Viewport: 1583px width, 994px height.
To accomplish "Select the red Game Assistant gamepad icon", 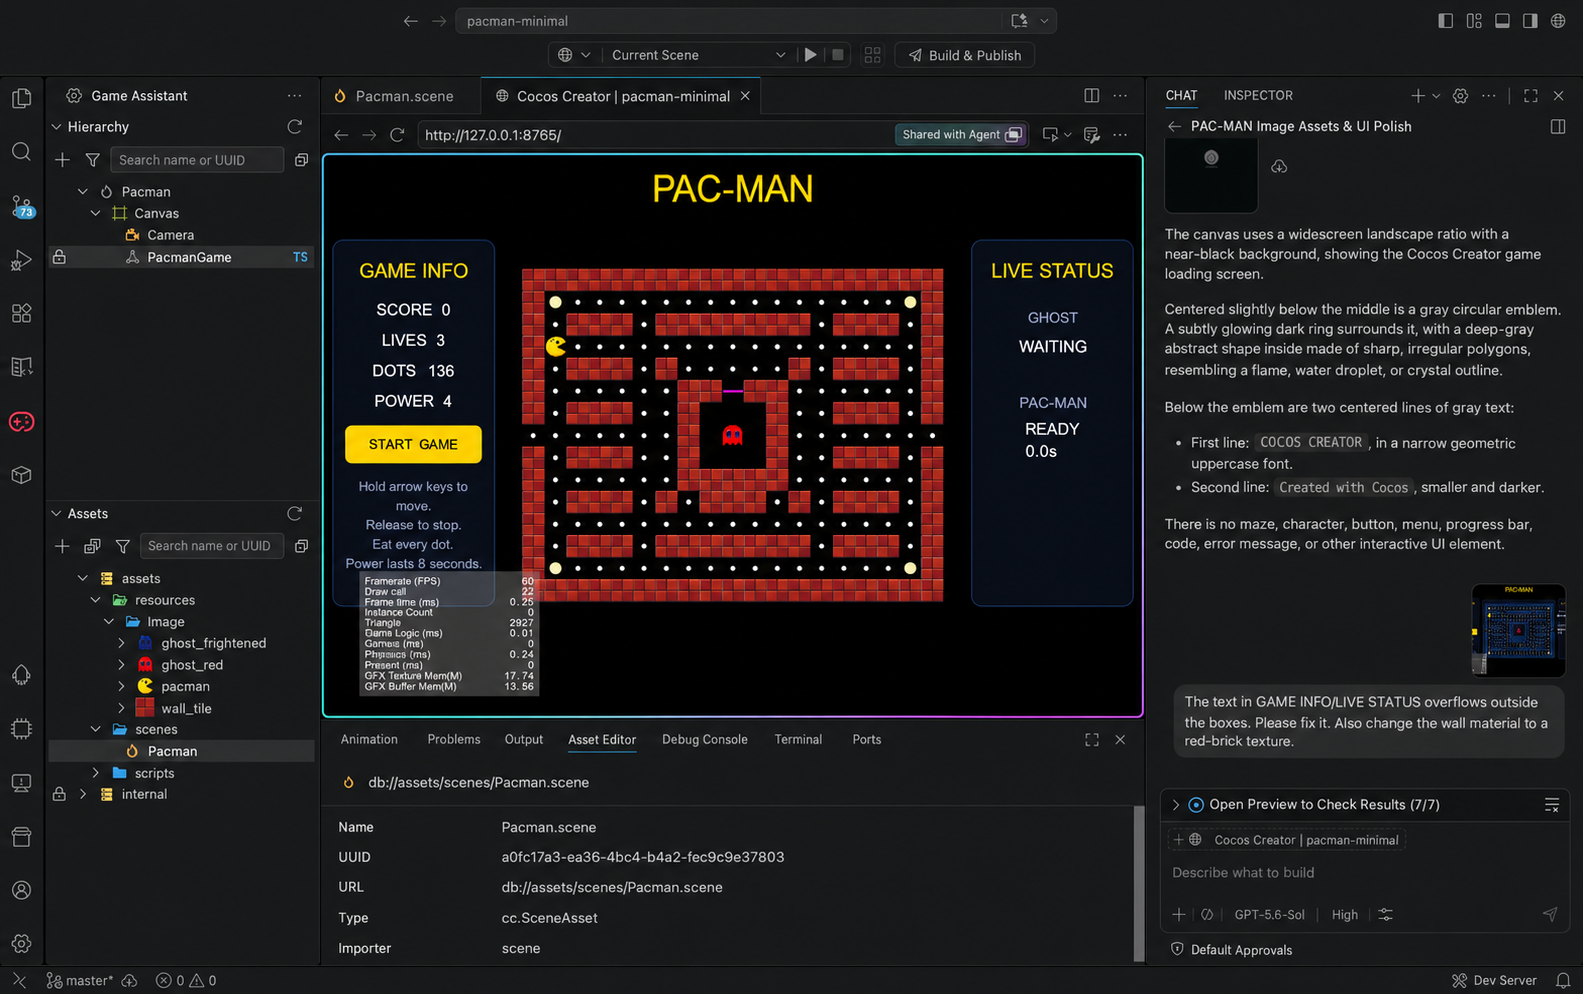I will [x=21, y=422].
